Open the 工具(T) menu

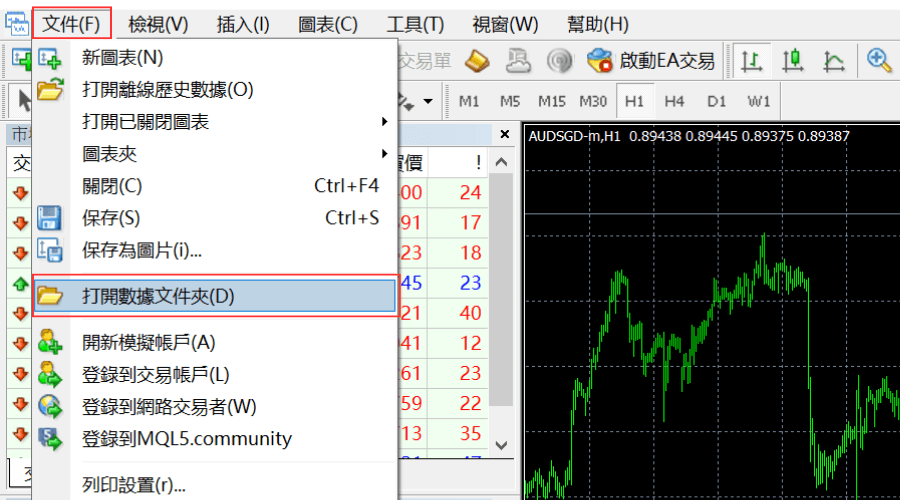point(415,24)
